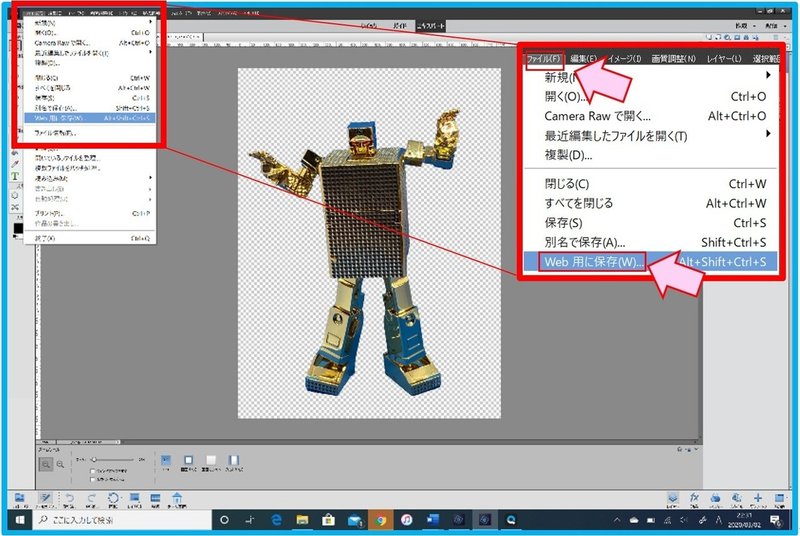Click the ここに入力して検索 search box

(122, 520)
